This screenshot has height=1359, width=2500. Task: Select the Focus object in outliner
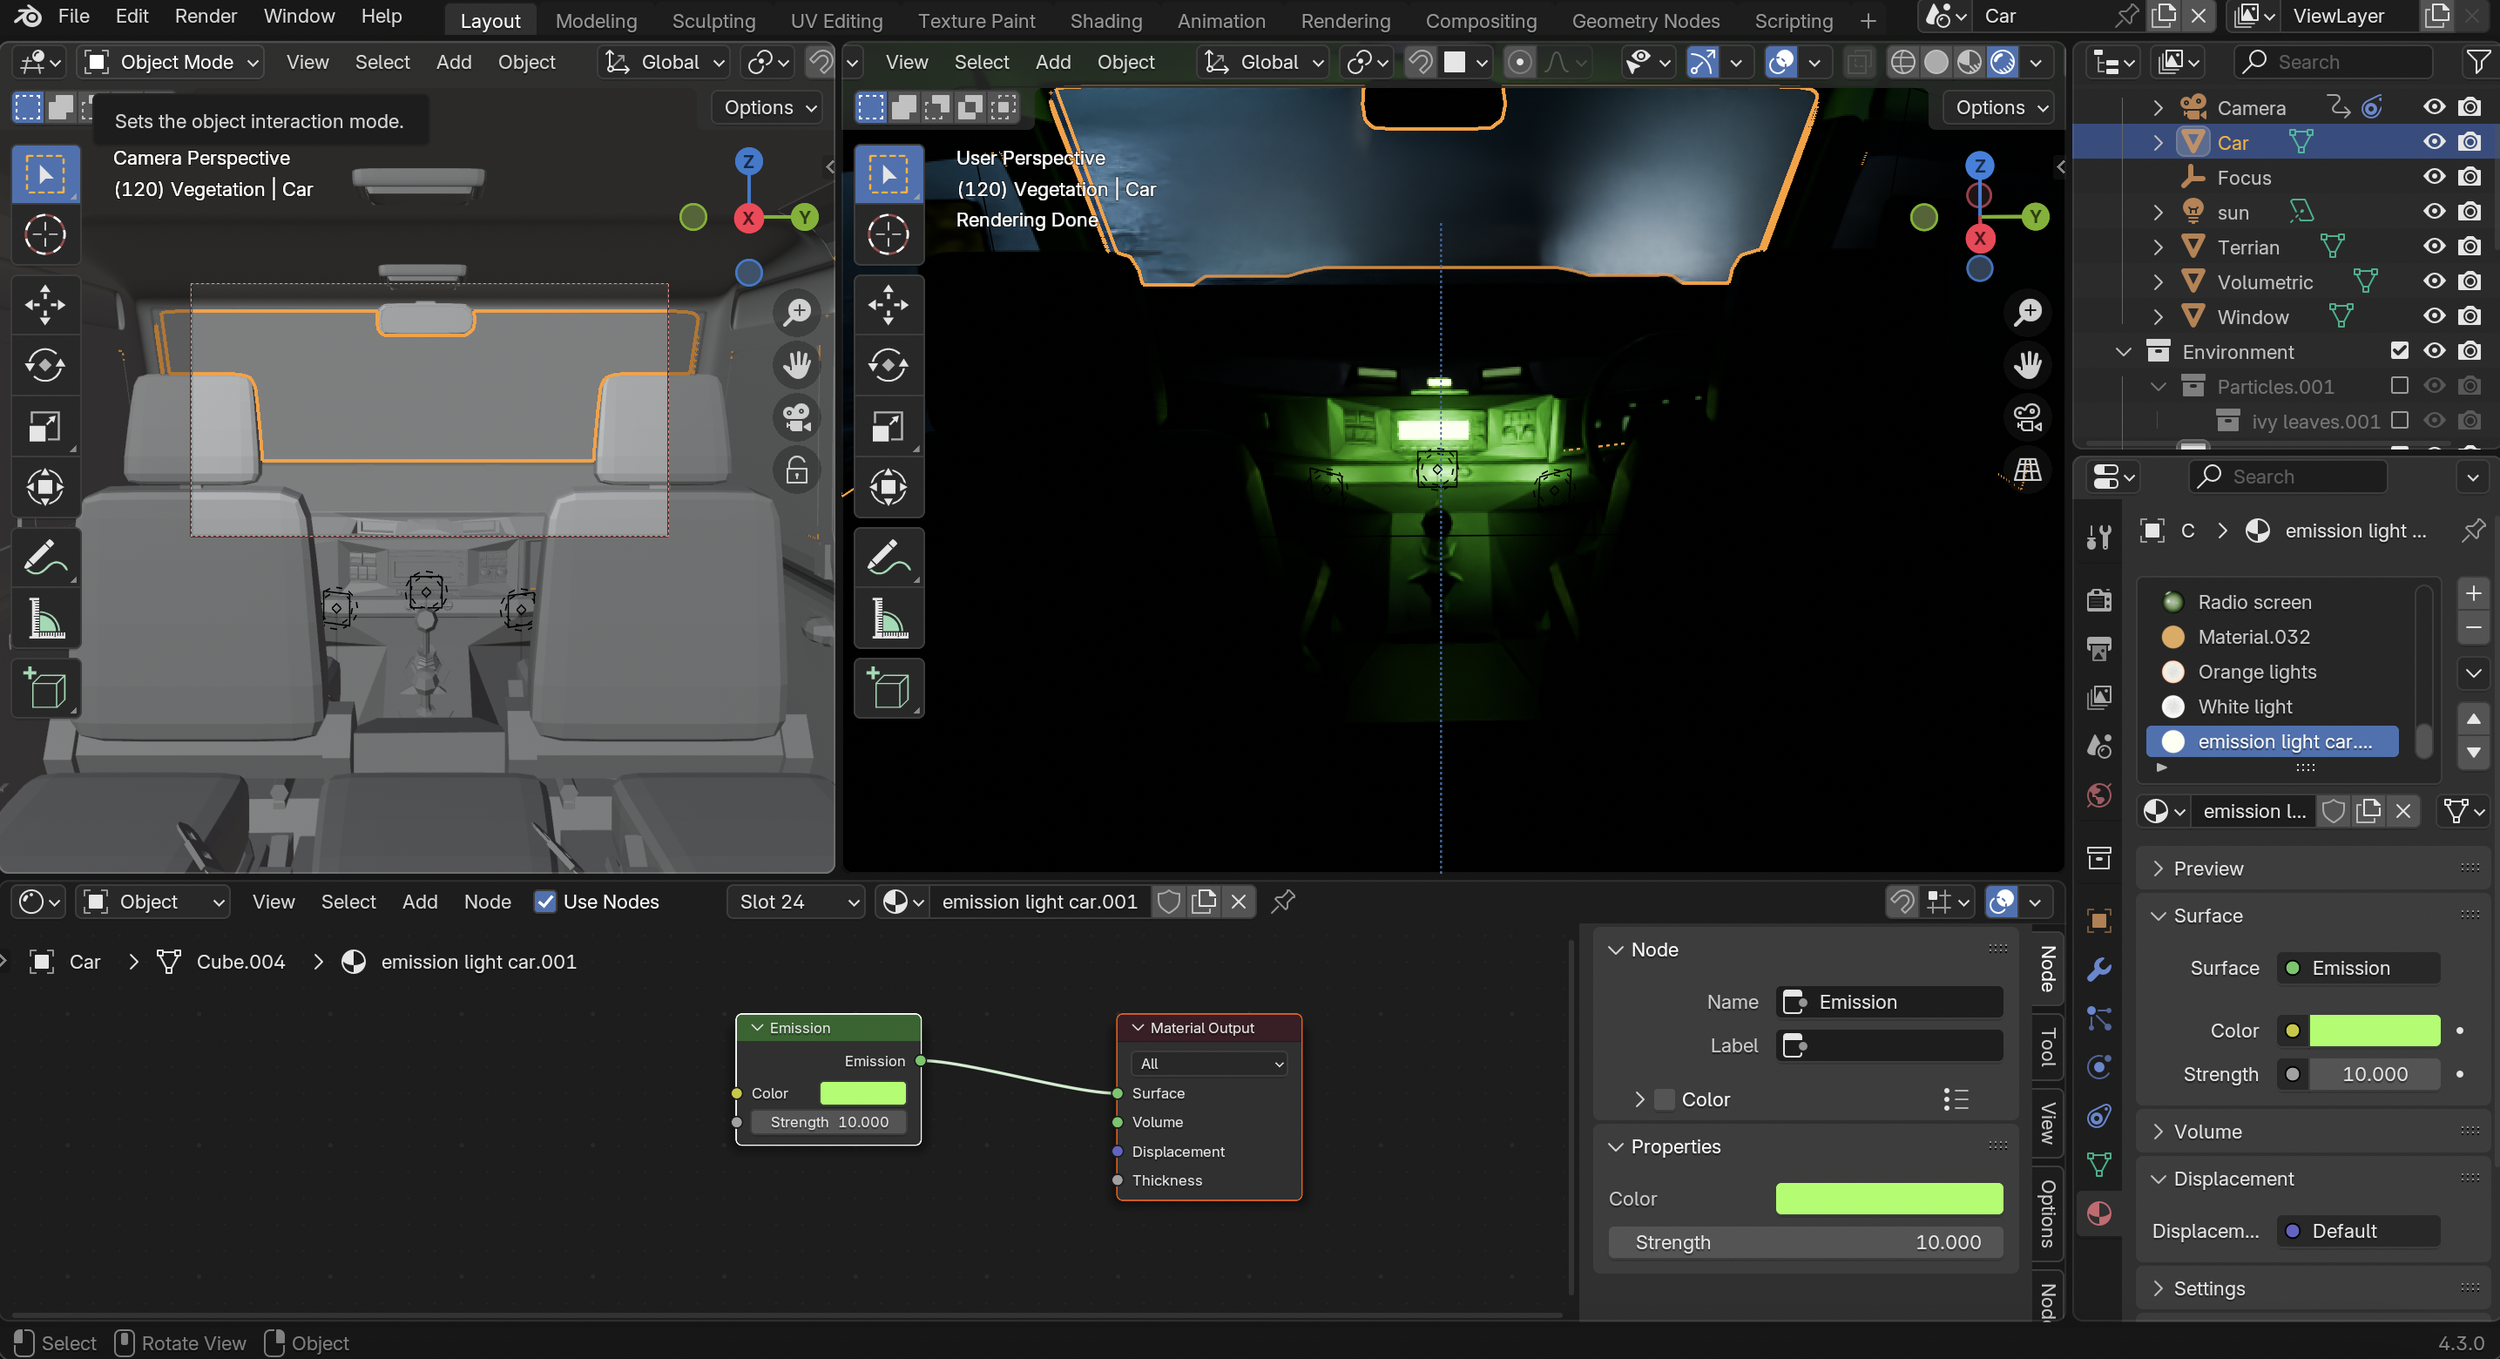[2244, 177]
